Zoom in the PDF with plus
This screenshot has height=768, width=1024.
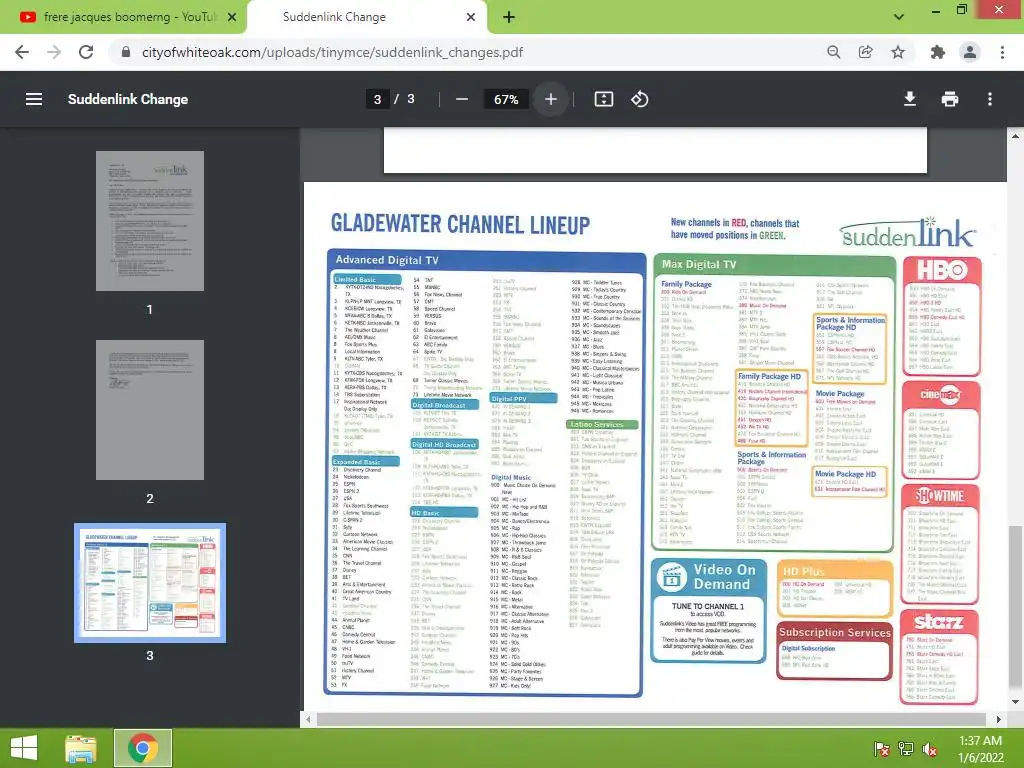tap(551, 99)
